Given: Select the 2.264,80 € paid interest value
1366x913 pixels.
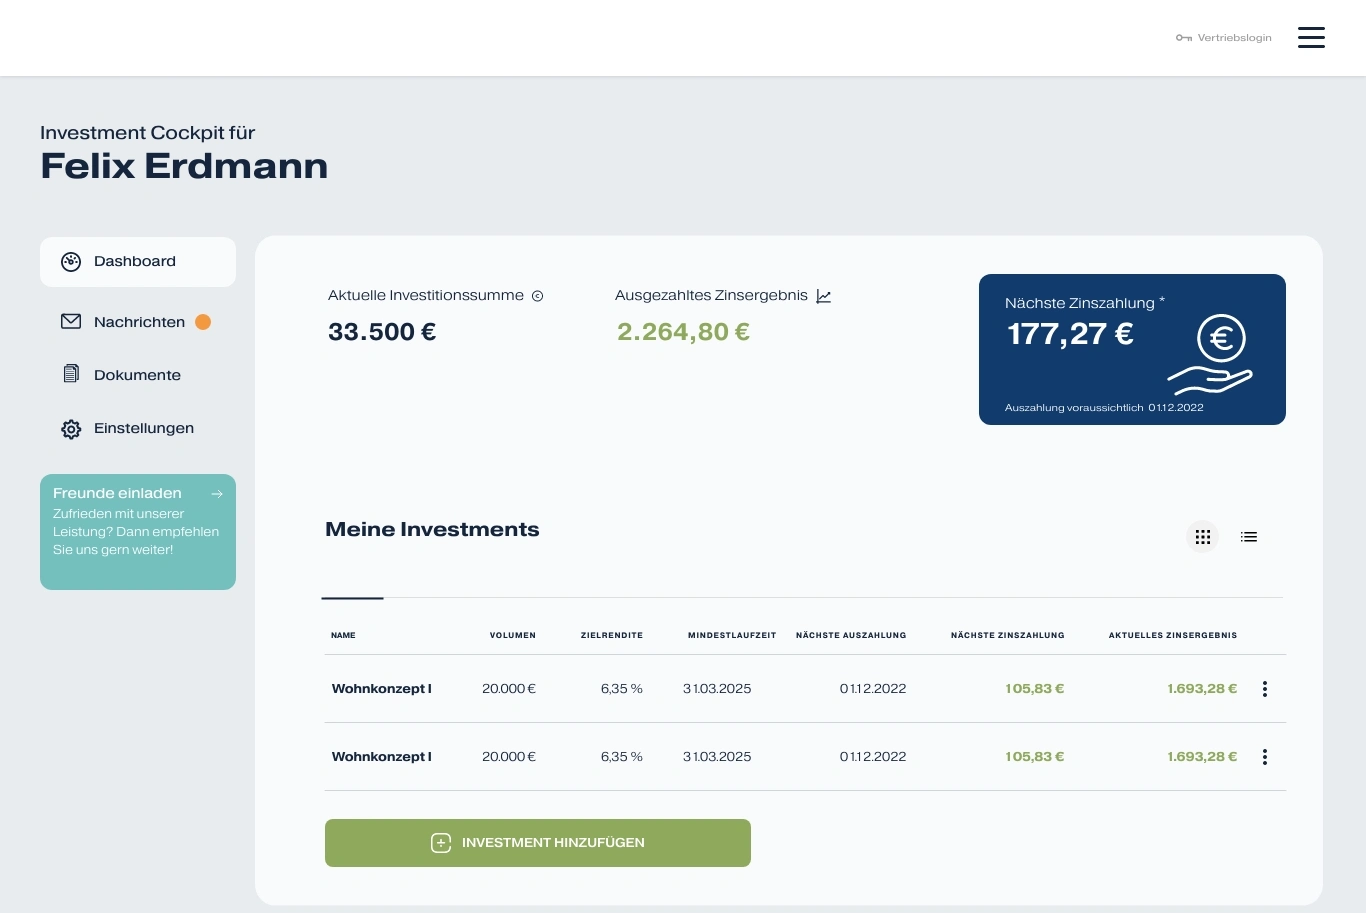Looking at the screenshot, I should coord(684,332).
